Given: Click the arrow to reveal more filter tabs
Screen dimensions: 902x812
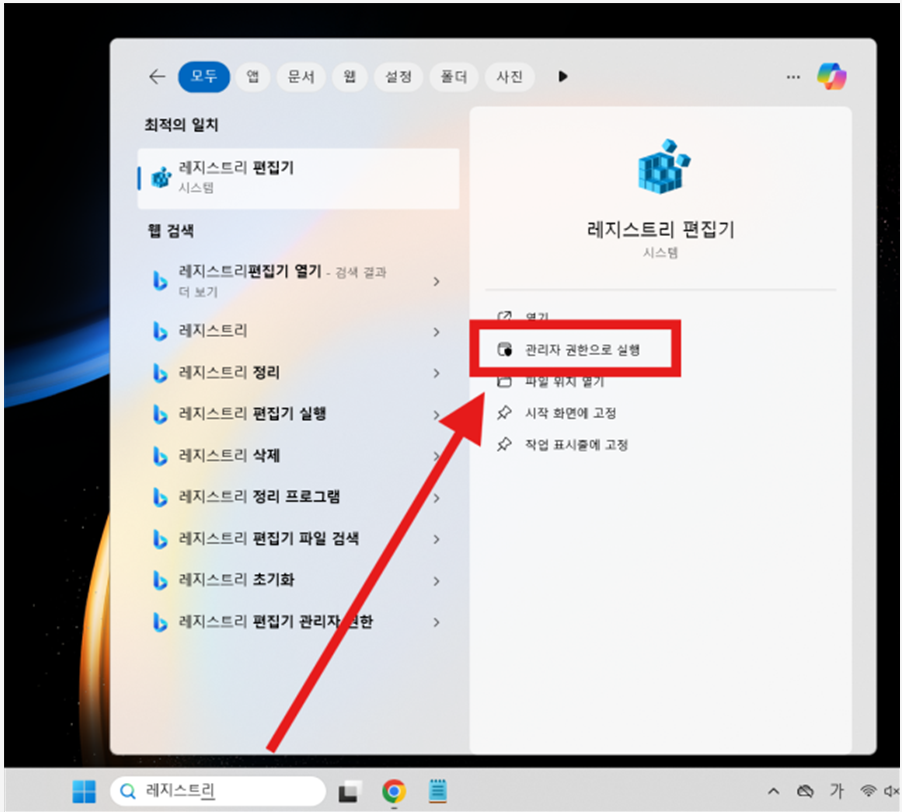Looking at the screenshot, I should [562, 76].
